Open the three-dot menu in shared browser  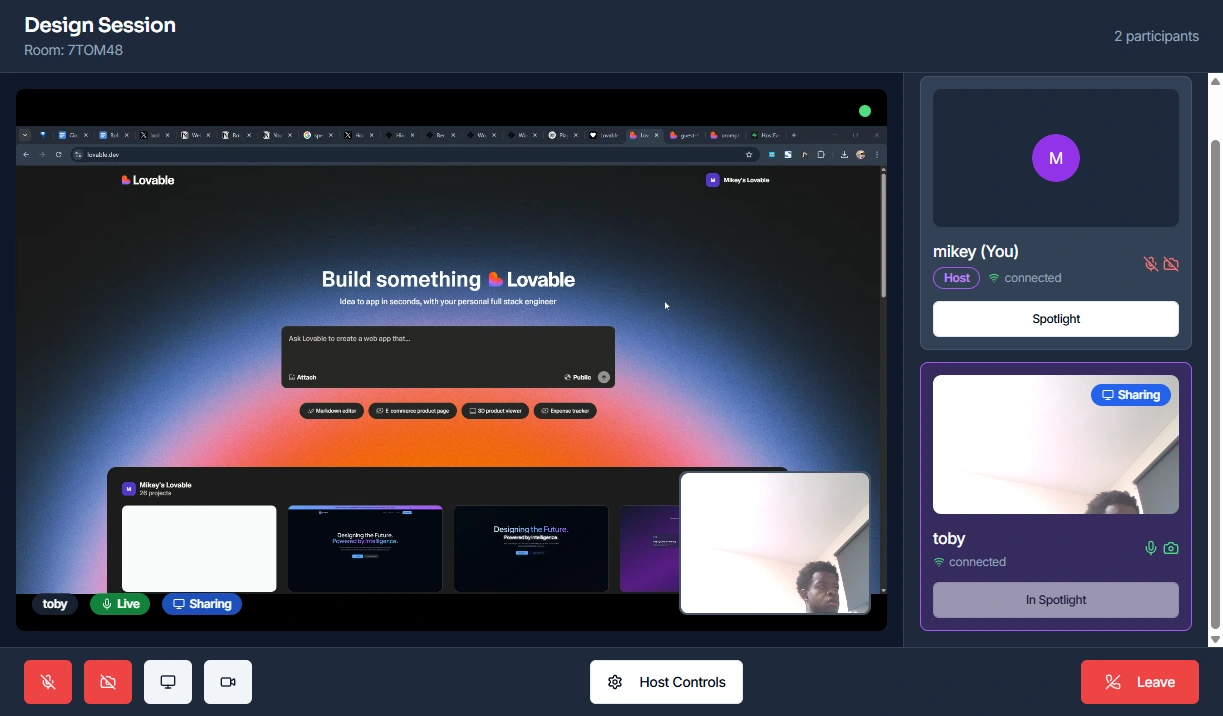(x=877, y=155)
